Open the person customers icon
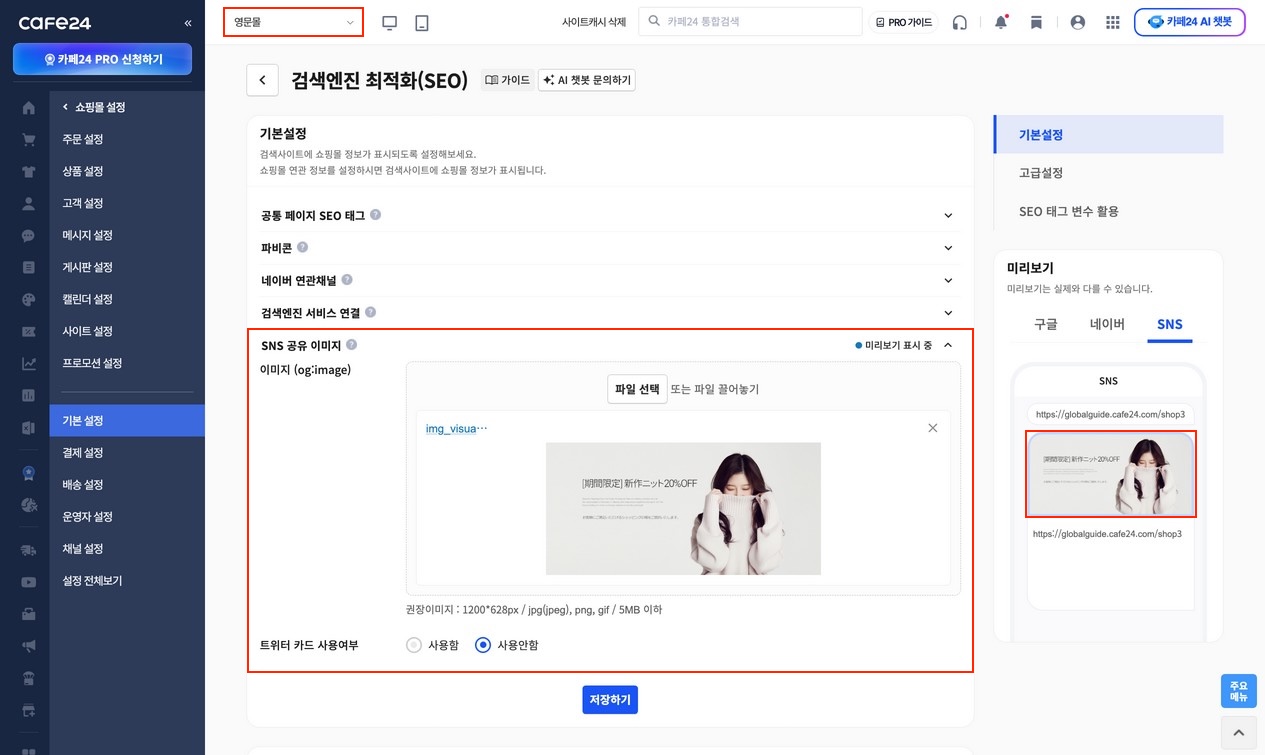This screenshot has height=755, width=1265. 28,204
